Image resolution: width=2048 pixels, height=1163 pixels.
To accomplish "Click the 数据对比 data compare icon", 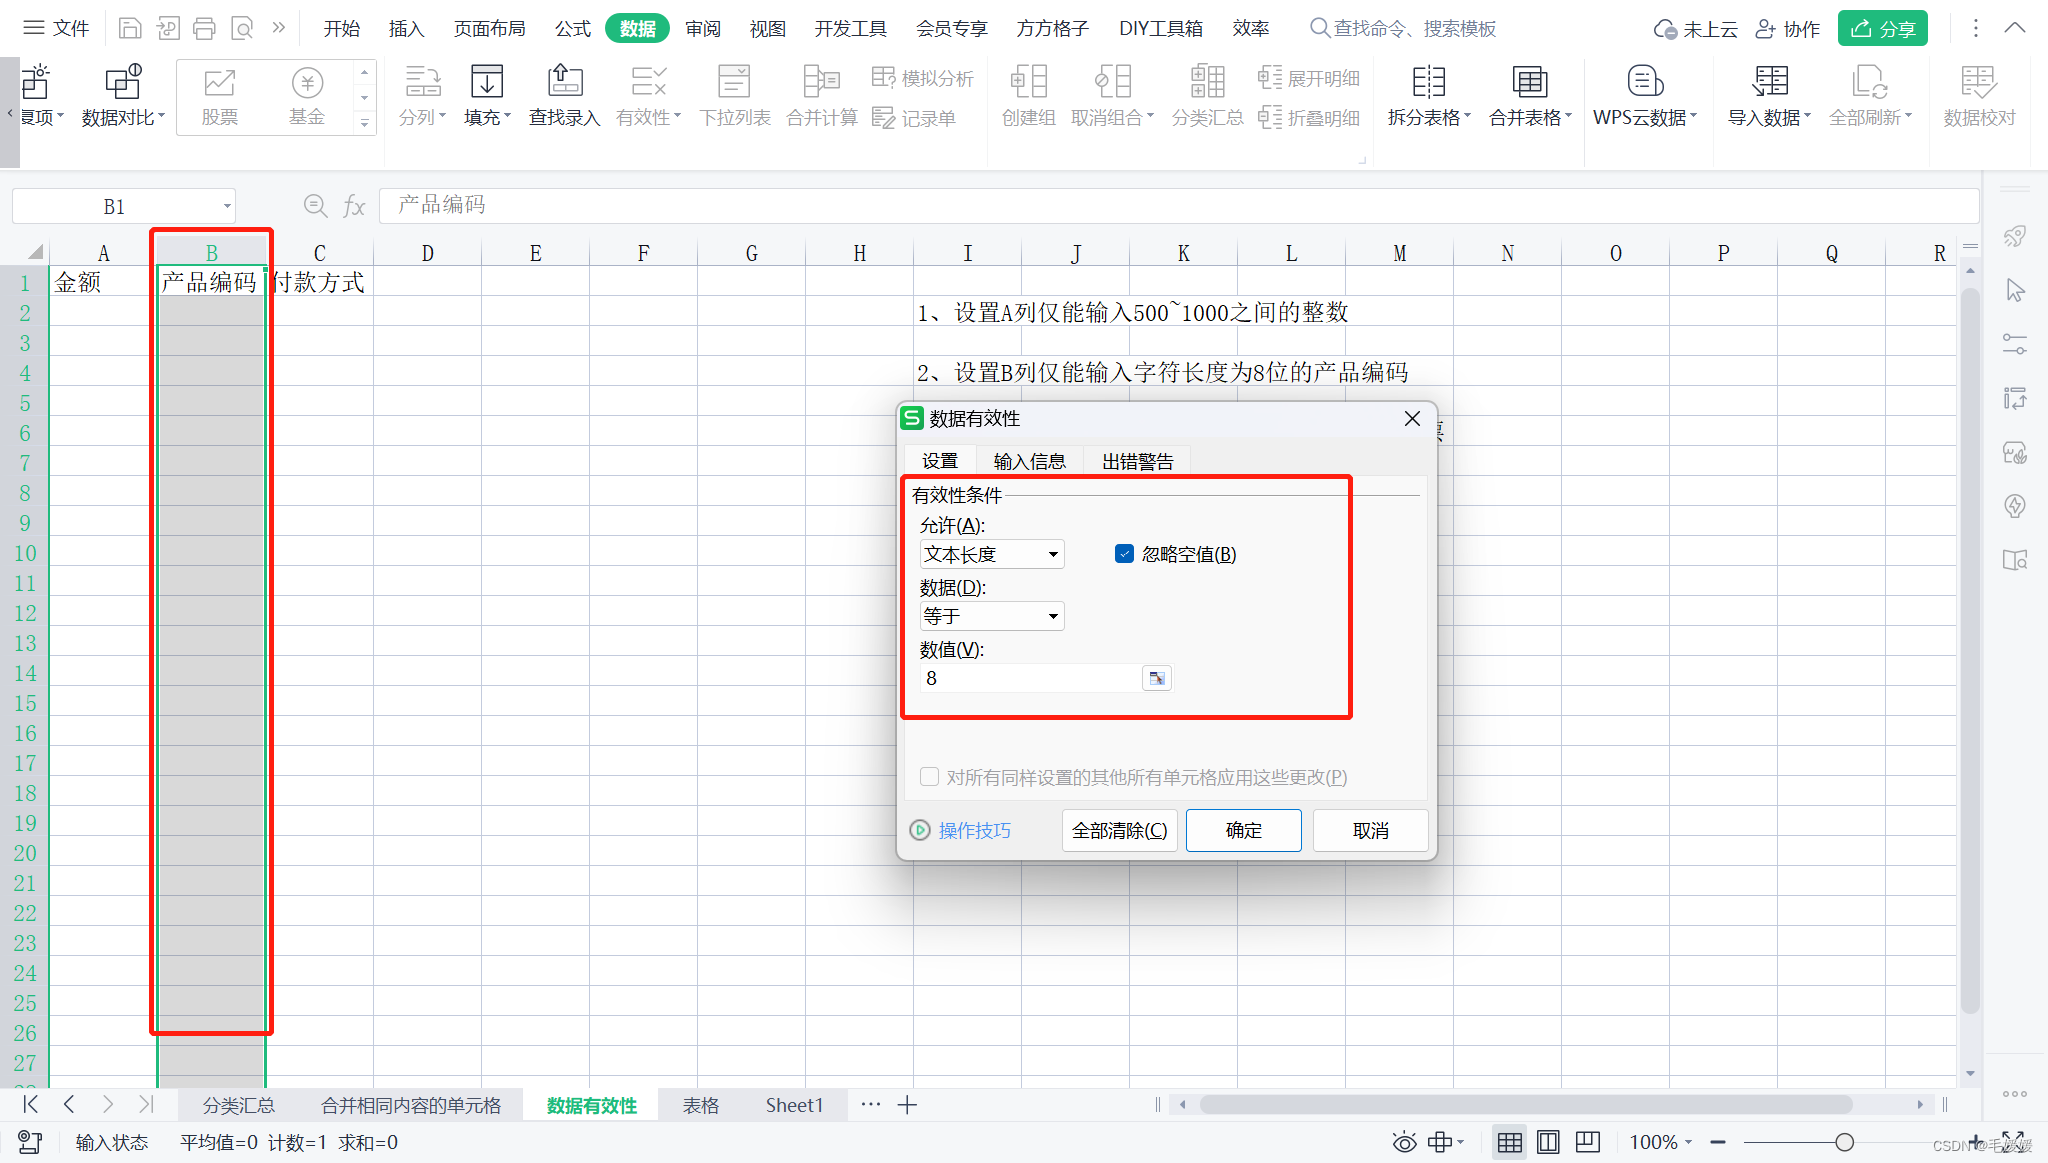I will [123, 83].
